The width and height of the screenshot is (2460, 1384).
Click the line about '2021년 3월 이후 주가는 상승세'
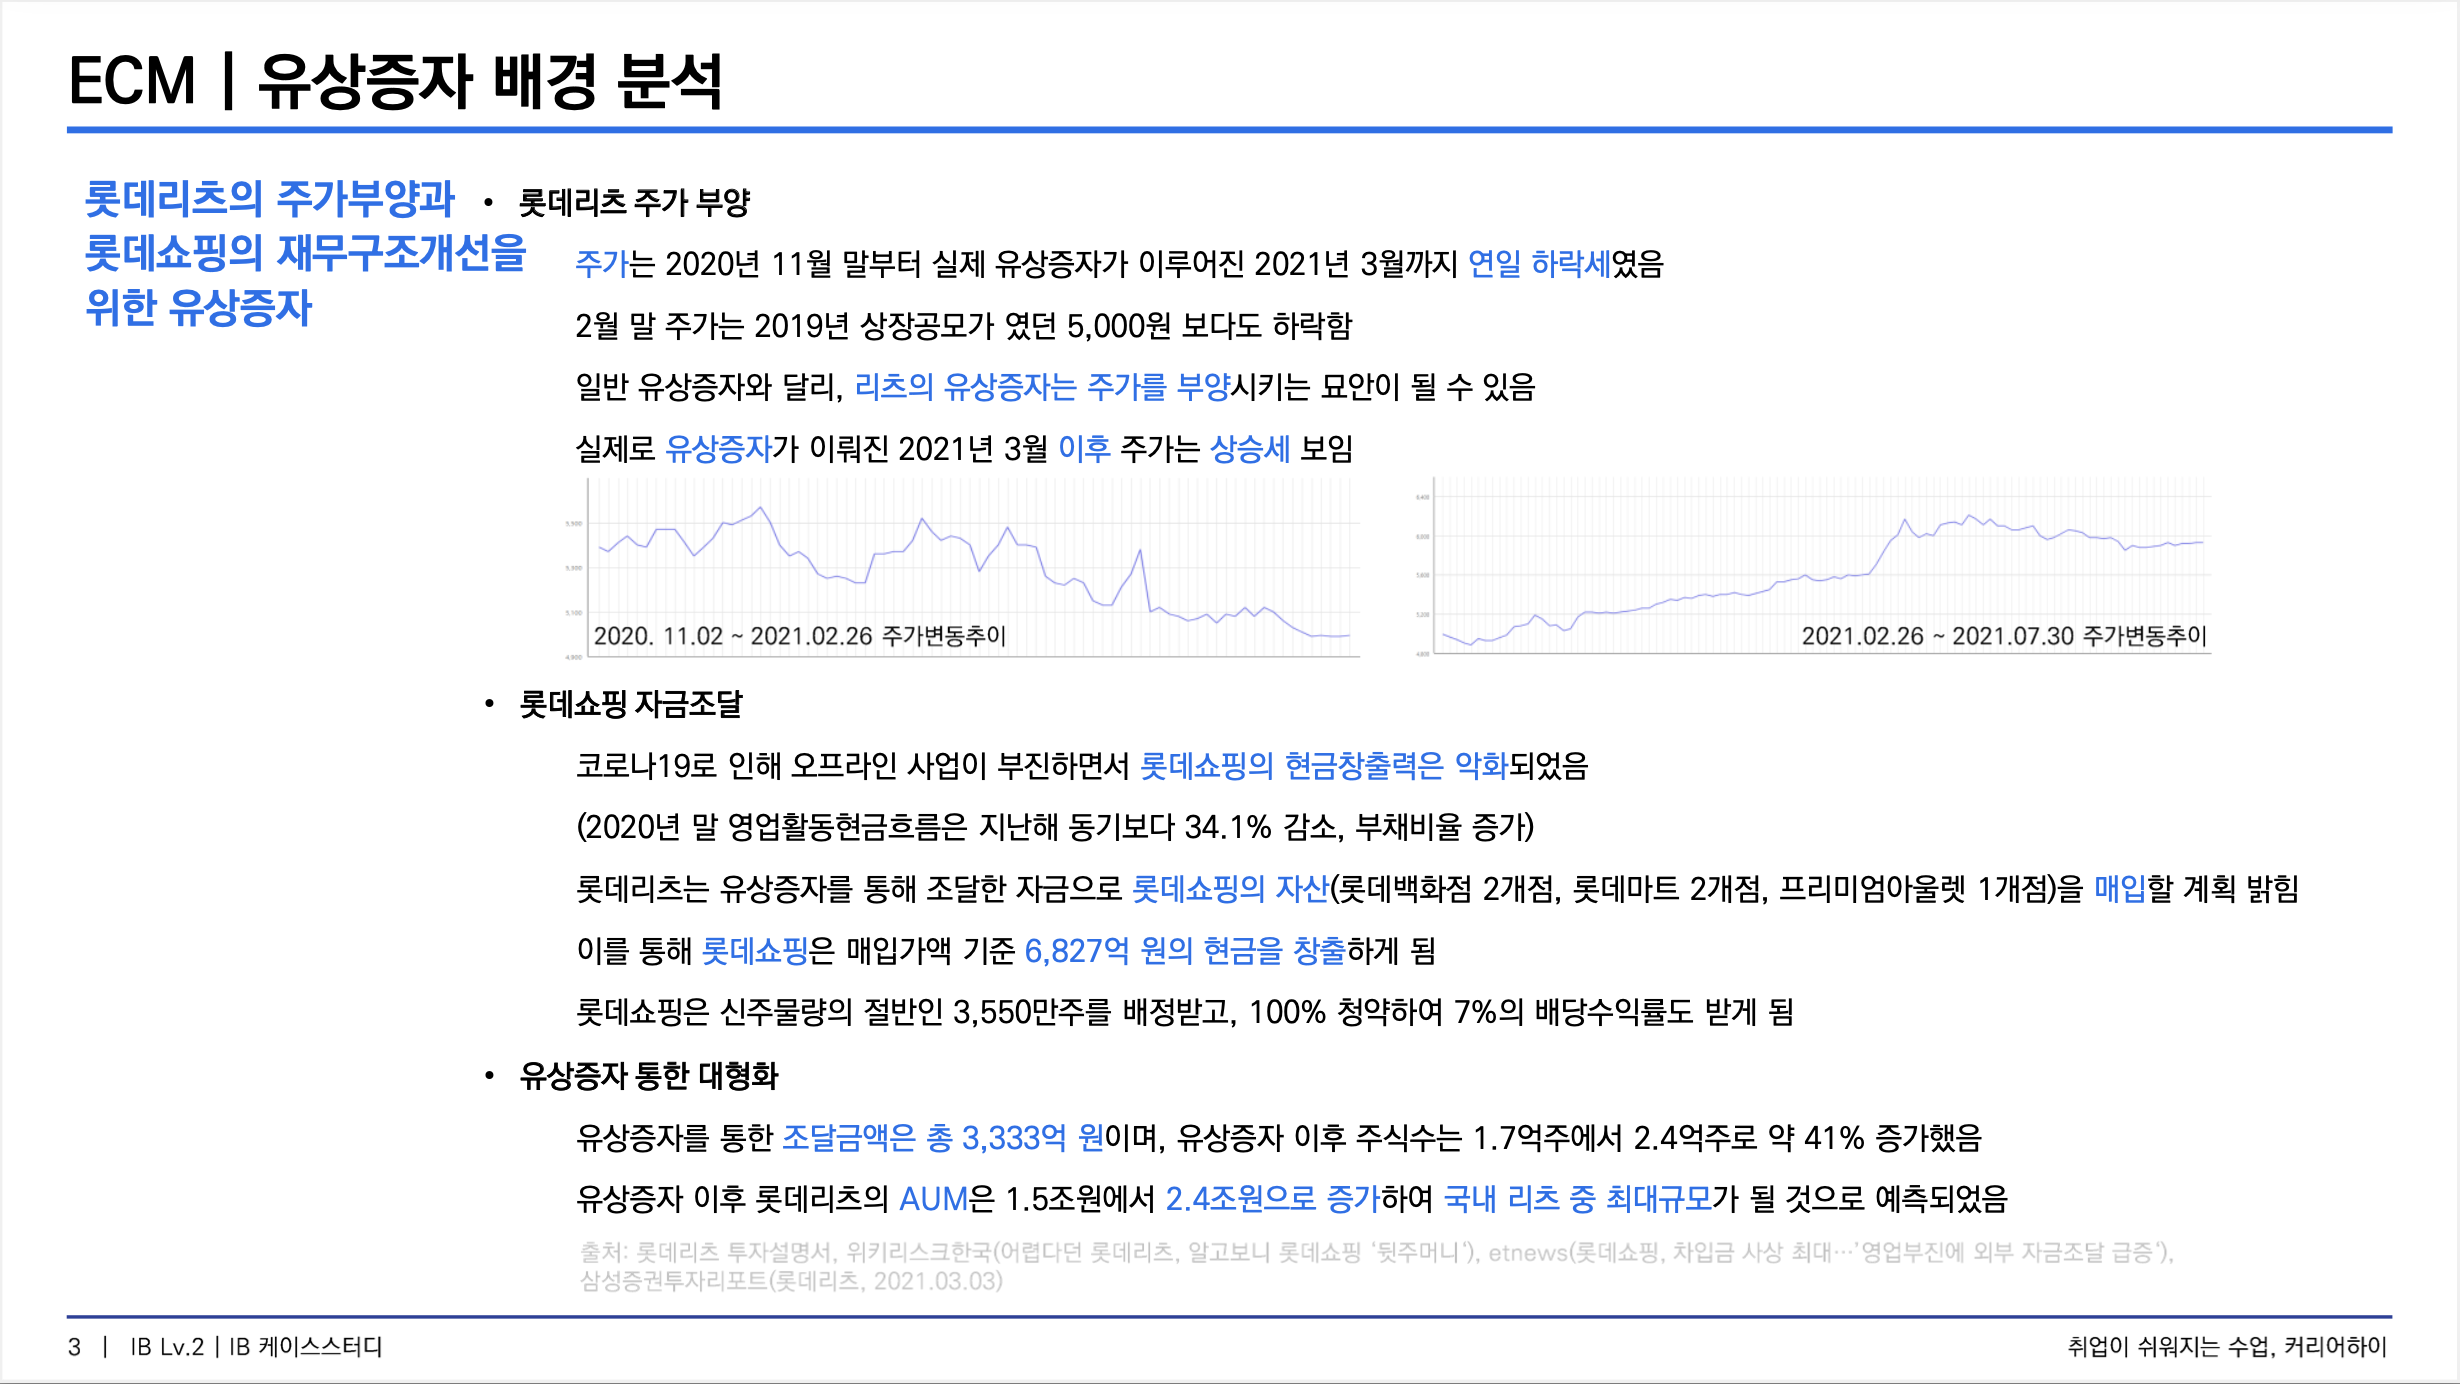point(963,449)
